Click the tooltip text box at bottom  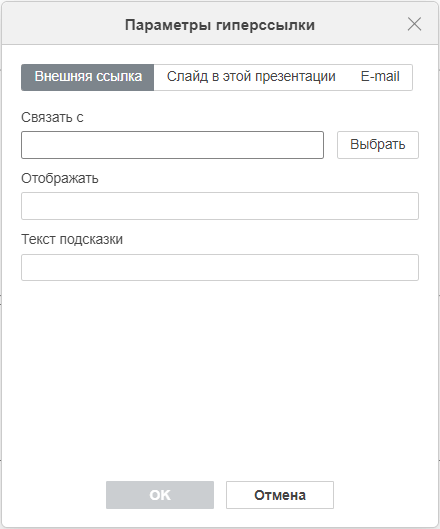click(x=220, y=268)
